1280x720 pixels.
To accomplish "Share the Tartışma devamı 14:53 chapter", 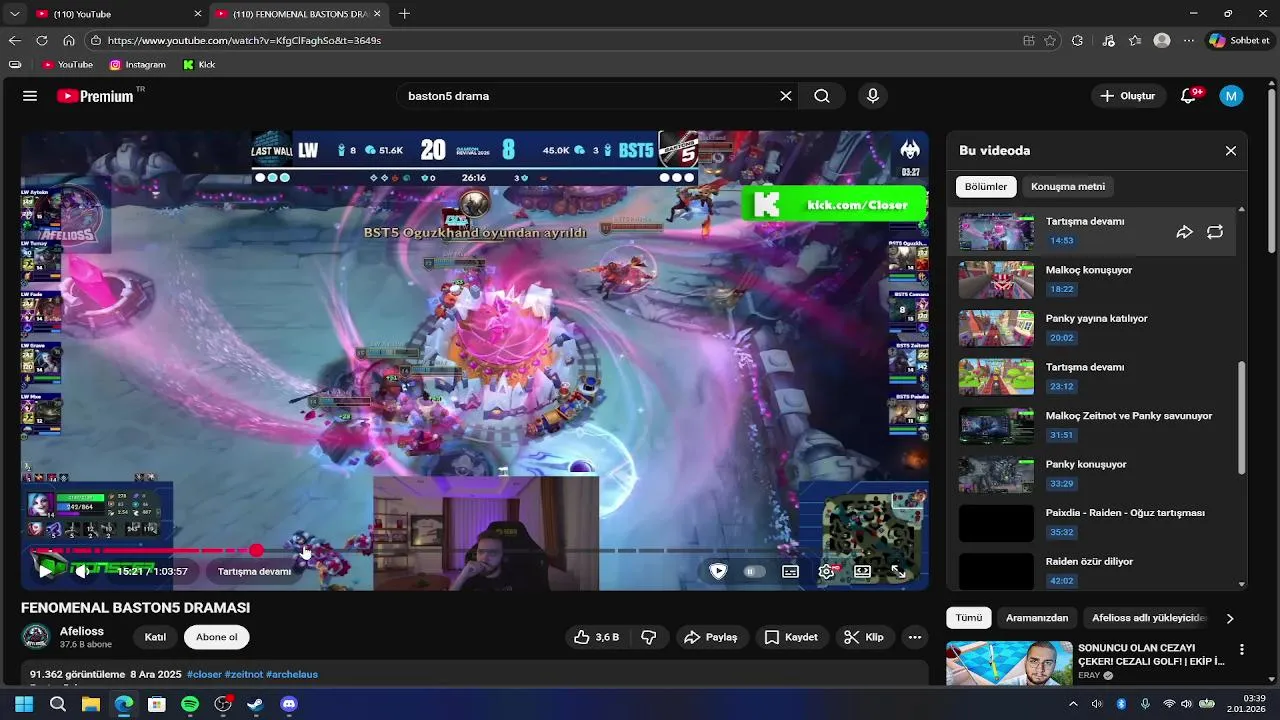I will click(x=1184, y=232).
